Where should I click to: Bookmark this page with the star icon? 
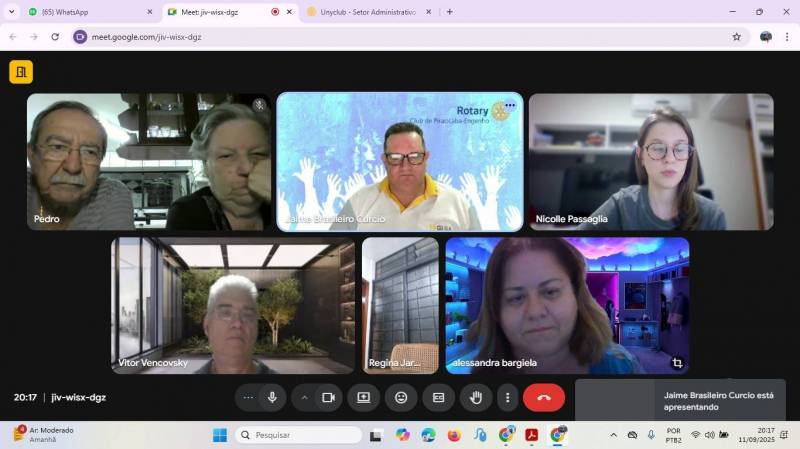click(737, 37)
